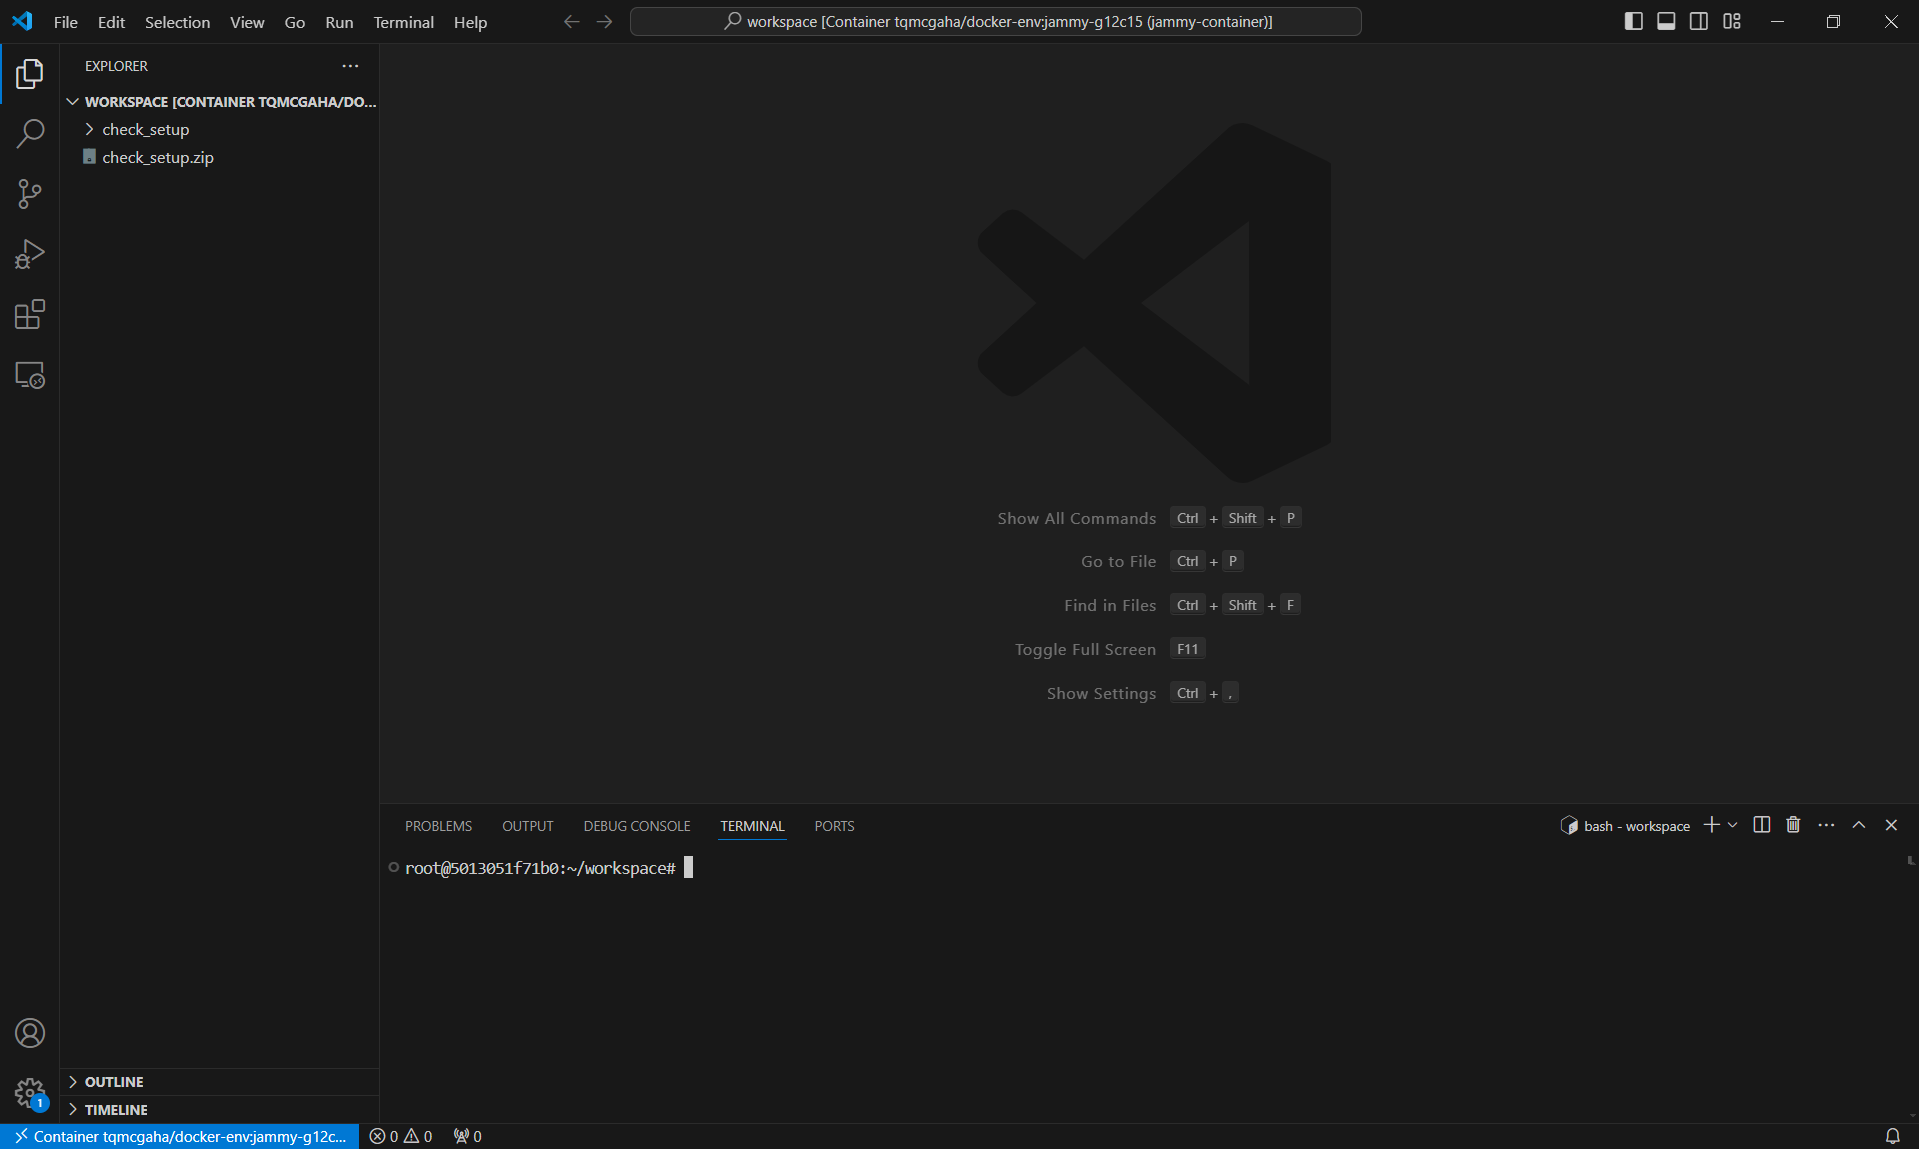Open the Selection menu
Screen dimensions: 1919x1149
click(x=177, y=22)
